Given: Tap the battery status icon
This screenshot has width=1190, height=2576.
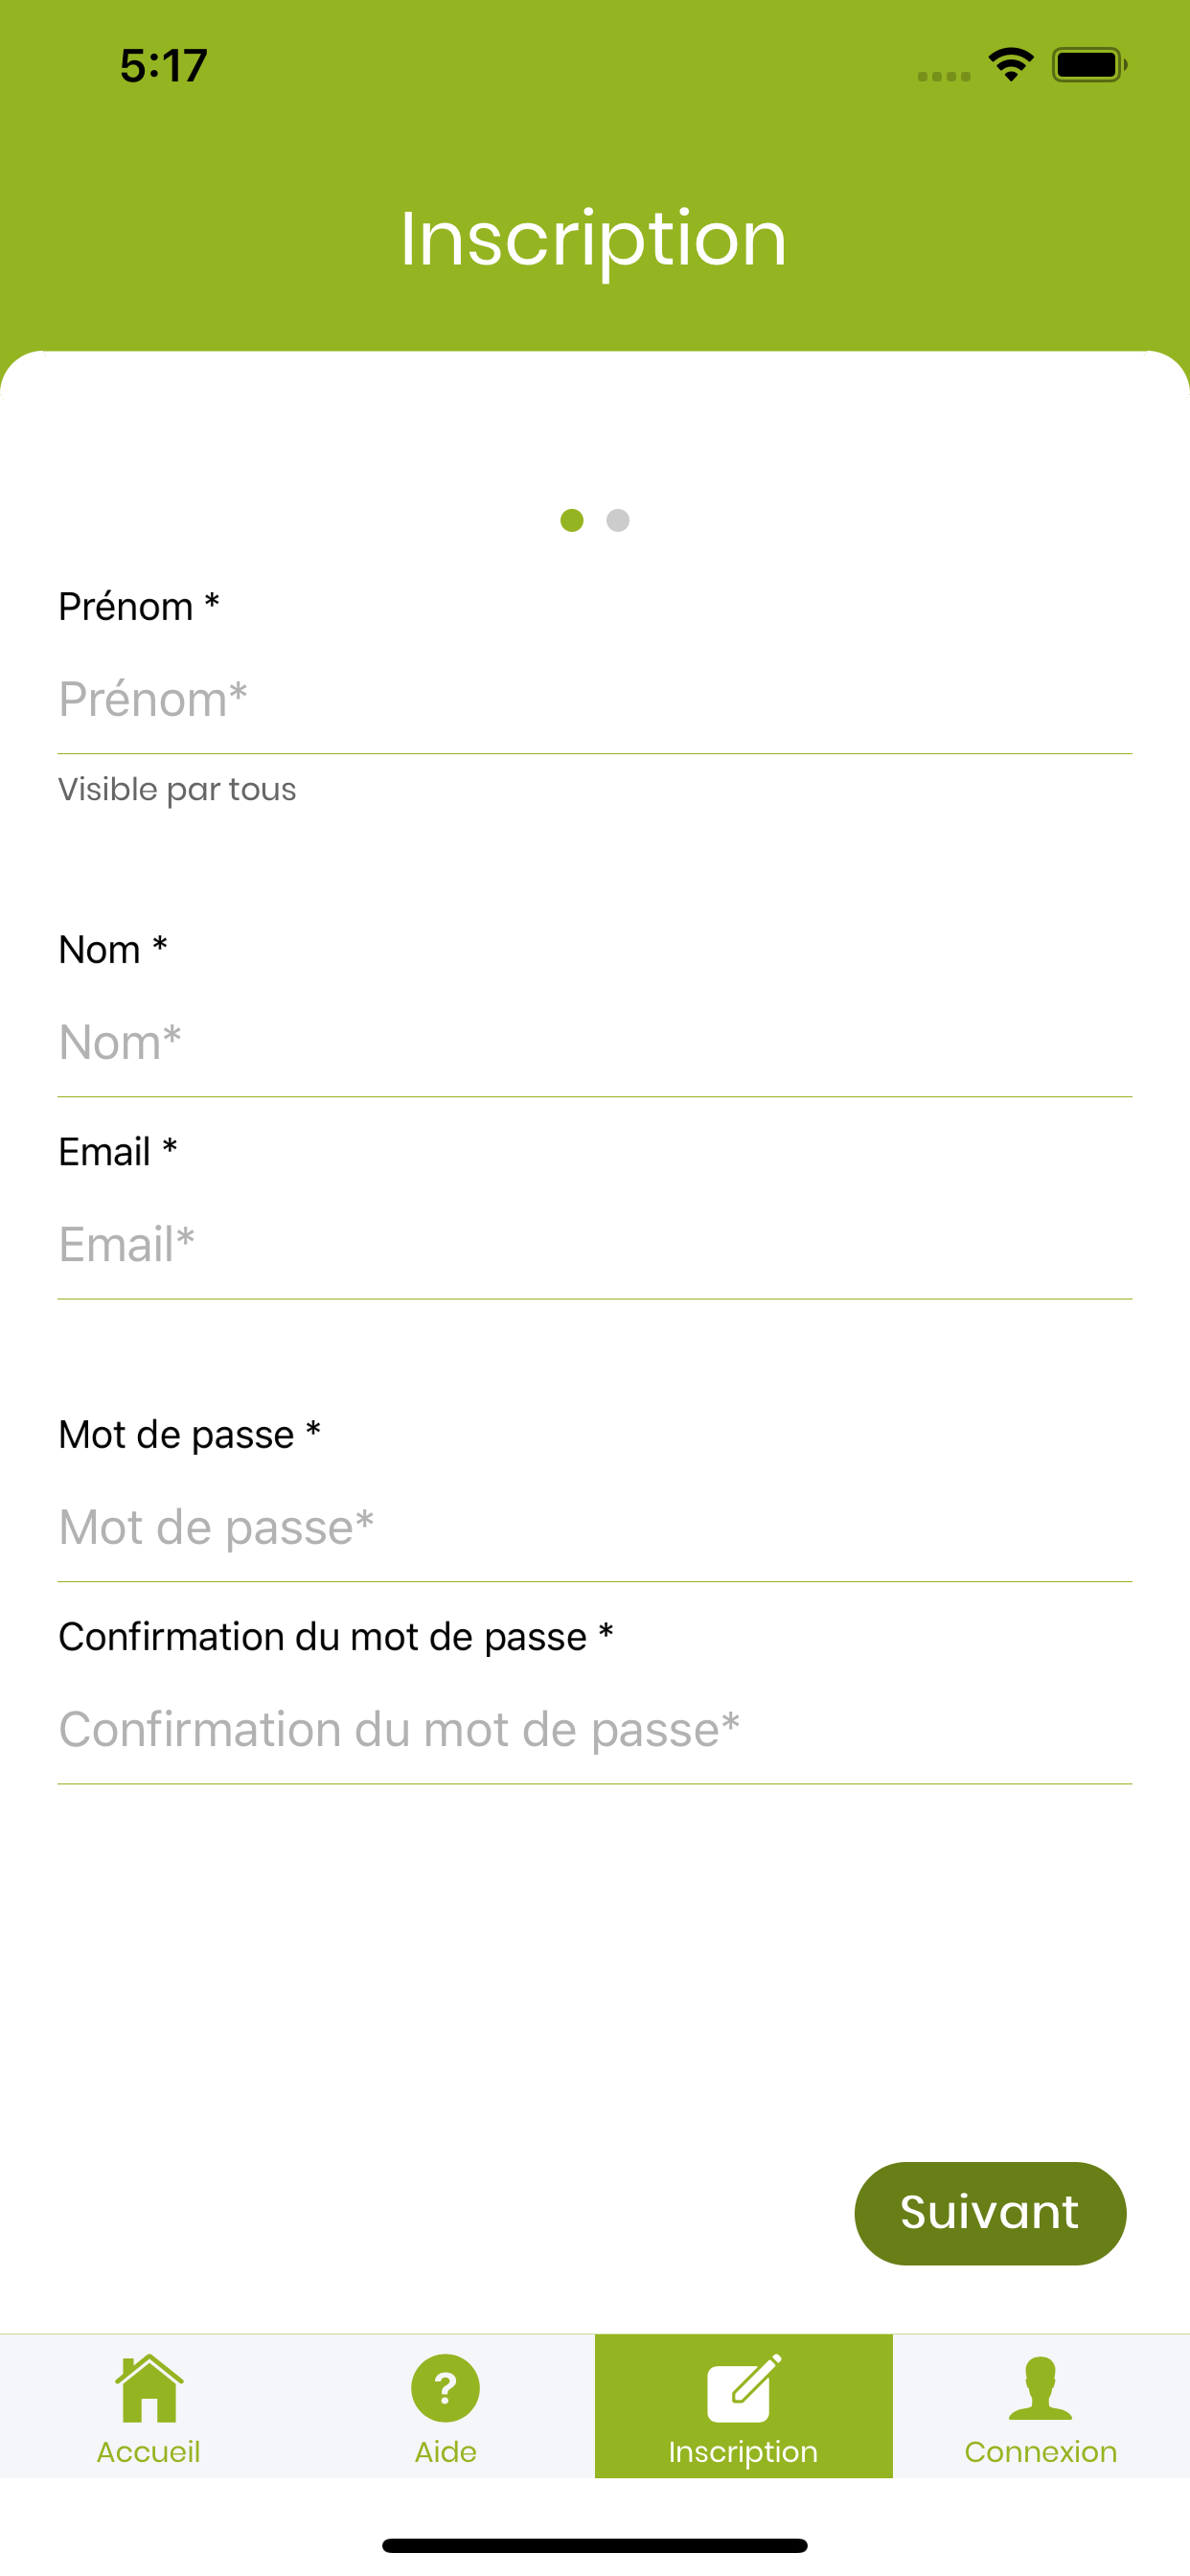Looking at the screenshot, I should 1089,65.
